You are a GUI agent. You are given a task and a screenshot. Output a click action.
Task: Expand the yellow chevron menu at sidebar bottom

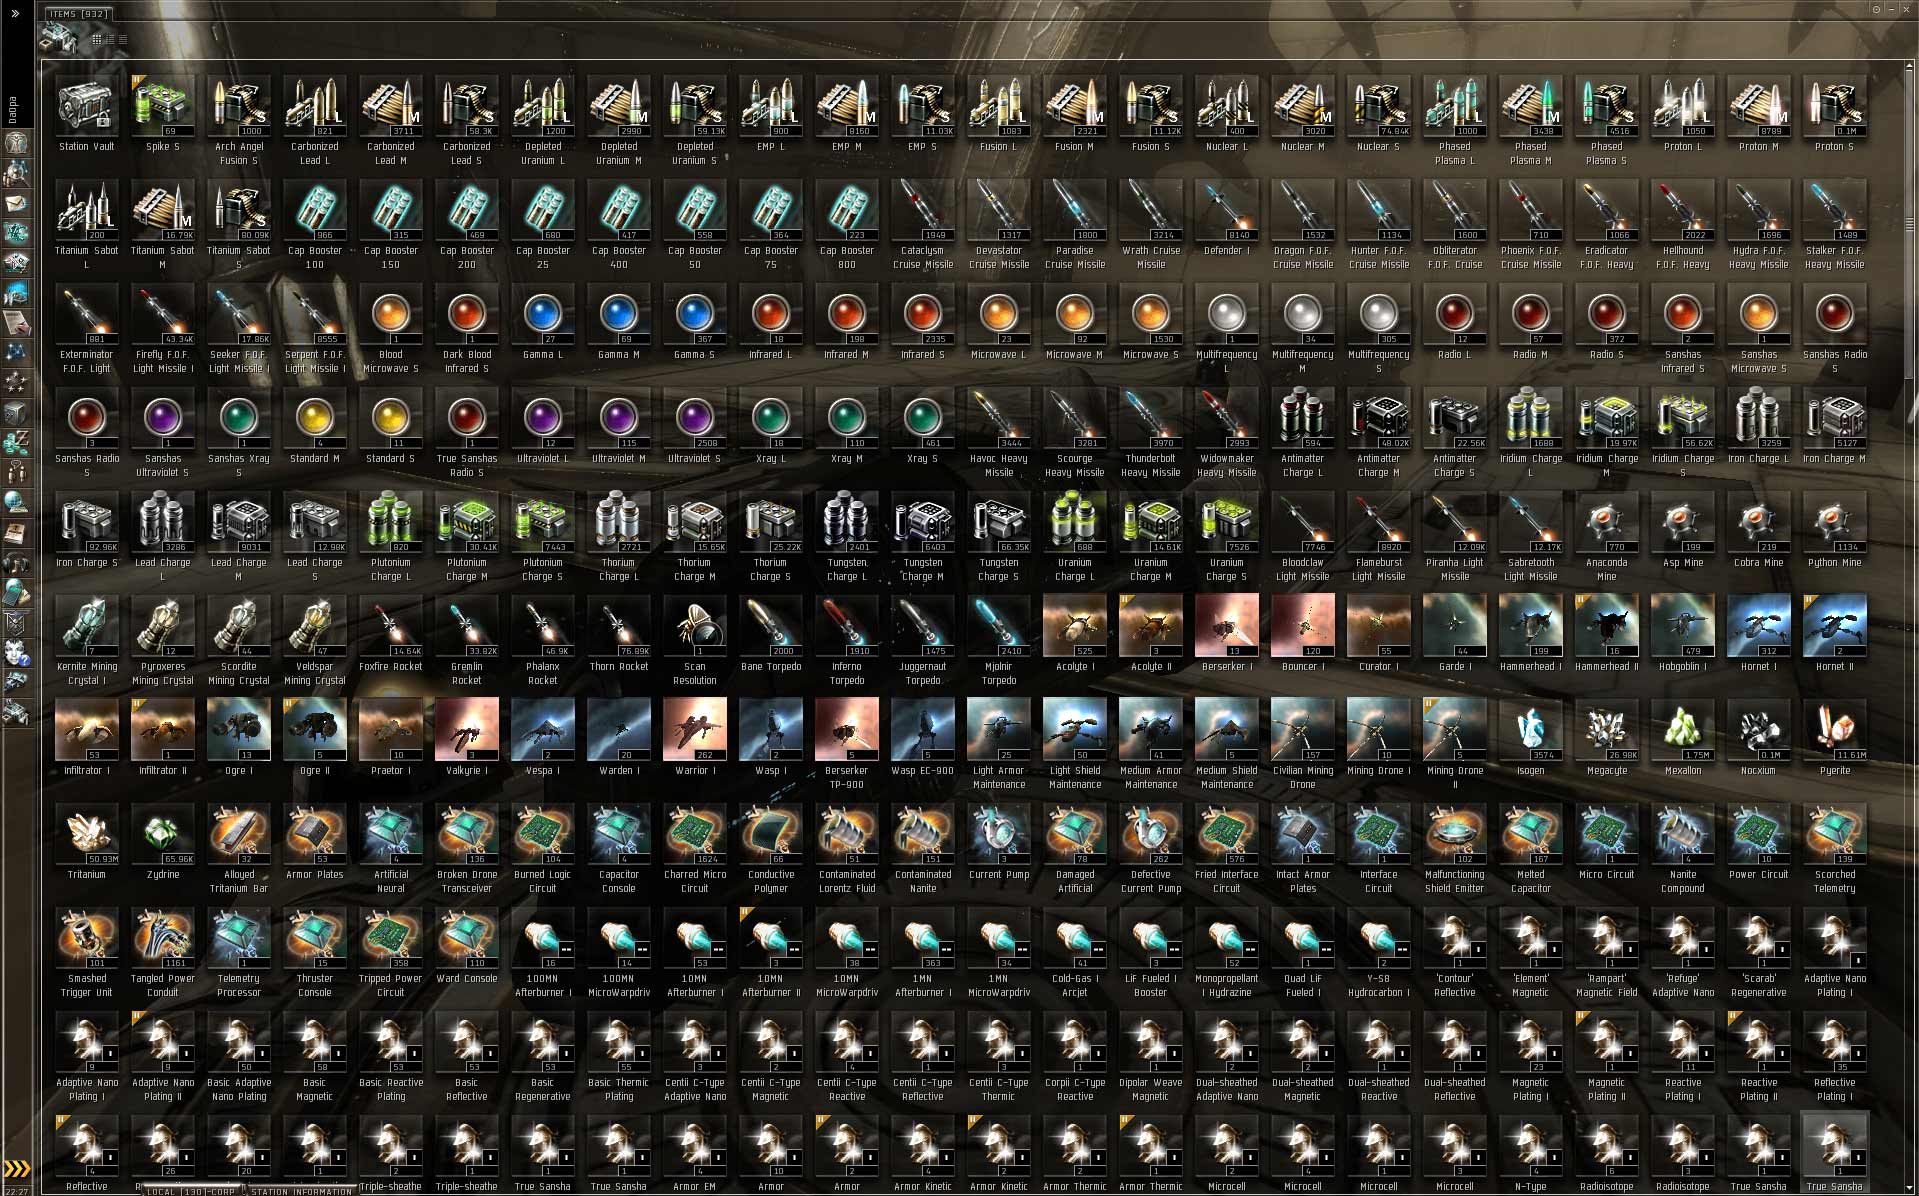(17, 1168)
